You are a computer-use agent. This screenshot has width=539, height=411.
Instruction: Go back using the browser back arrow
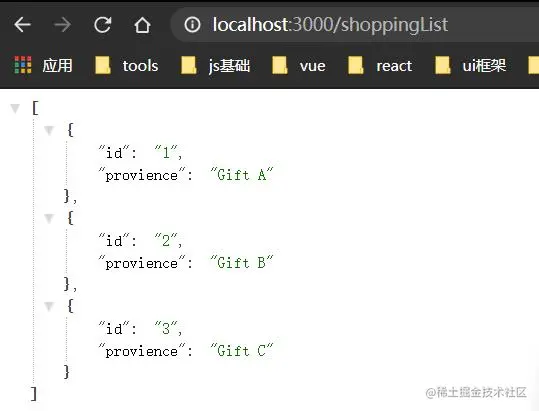(23, 25)
